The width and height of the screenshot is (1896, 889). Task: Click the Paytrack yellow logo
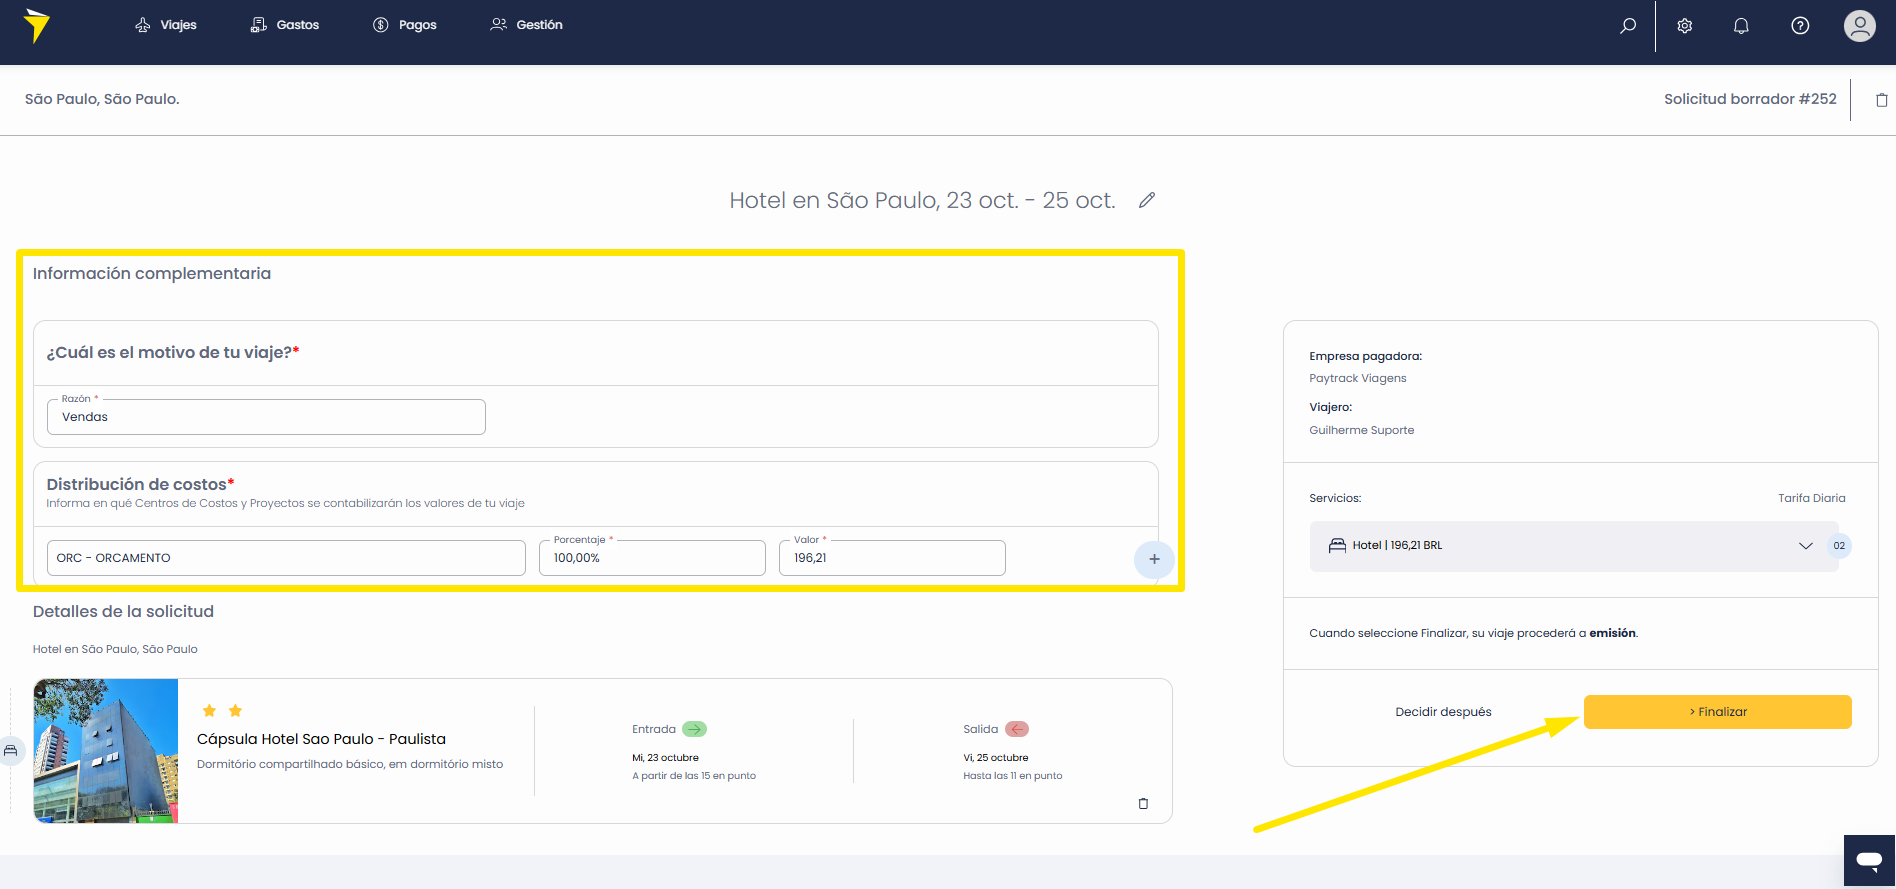tap(36, 25)
